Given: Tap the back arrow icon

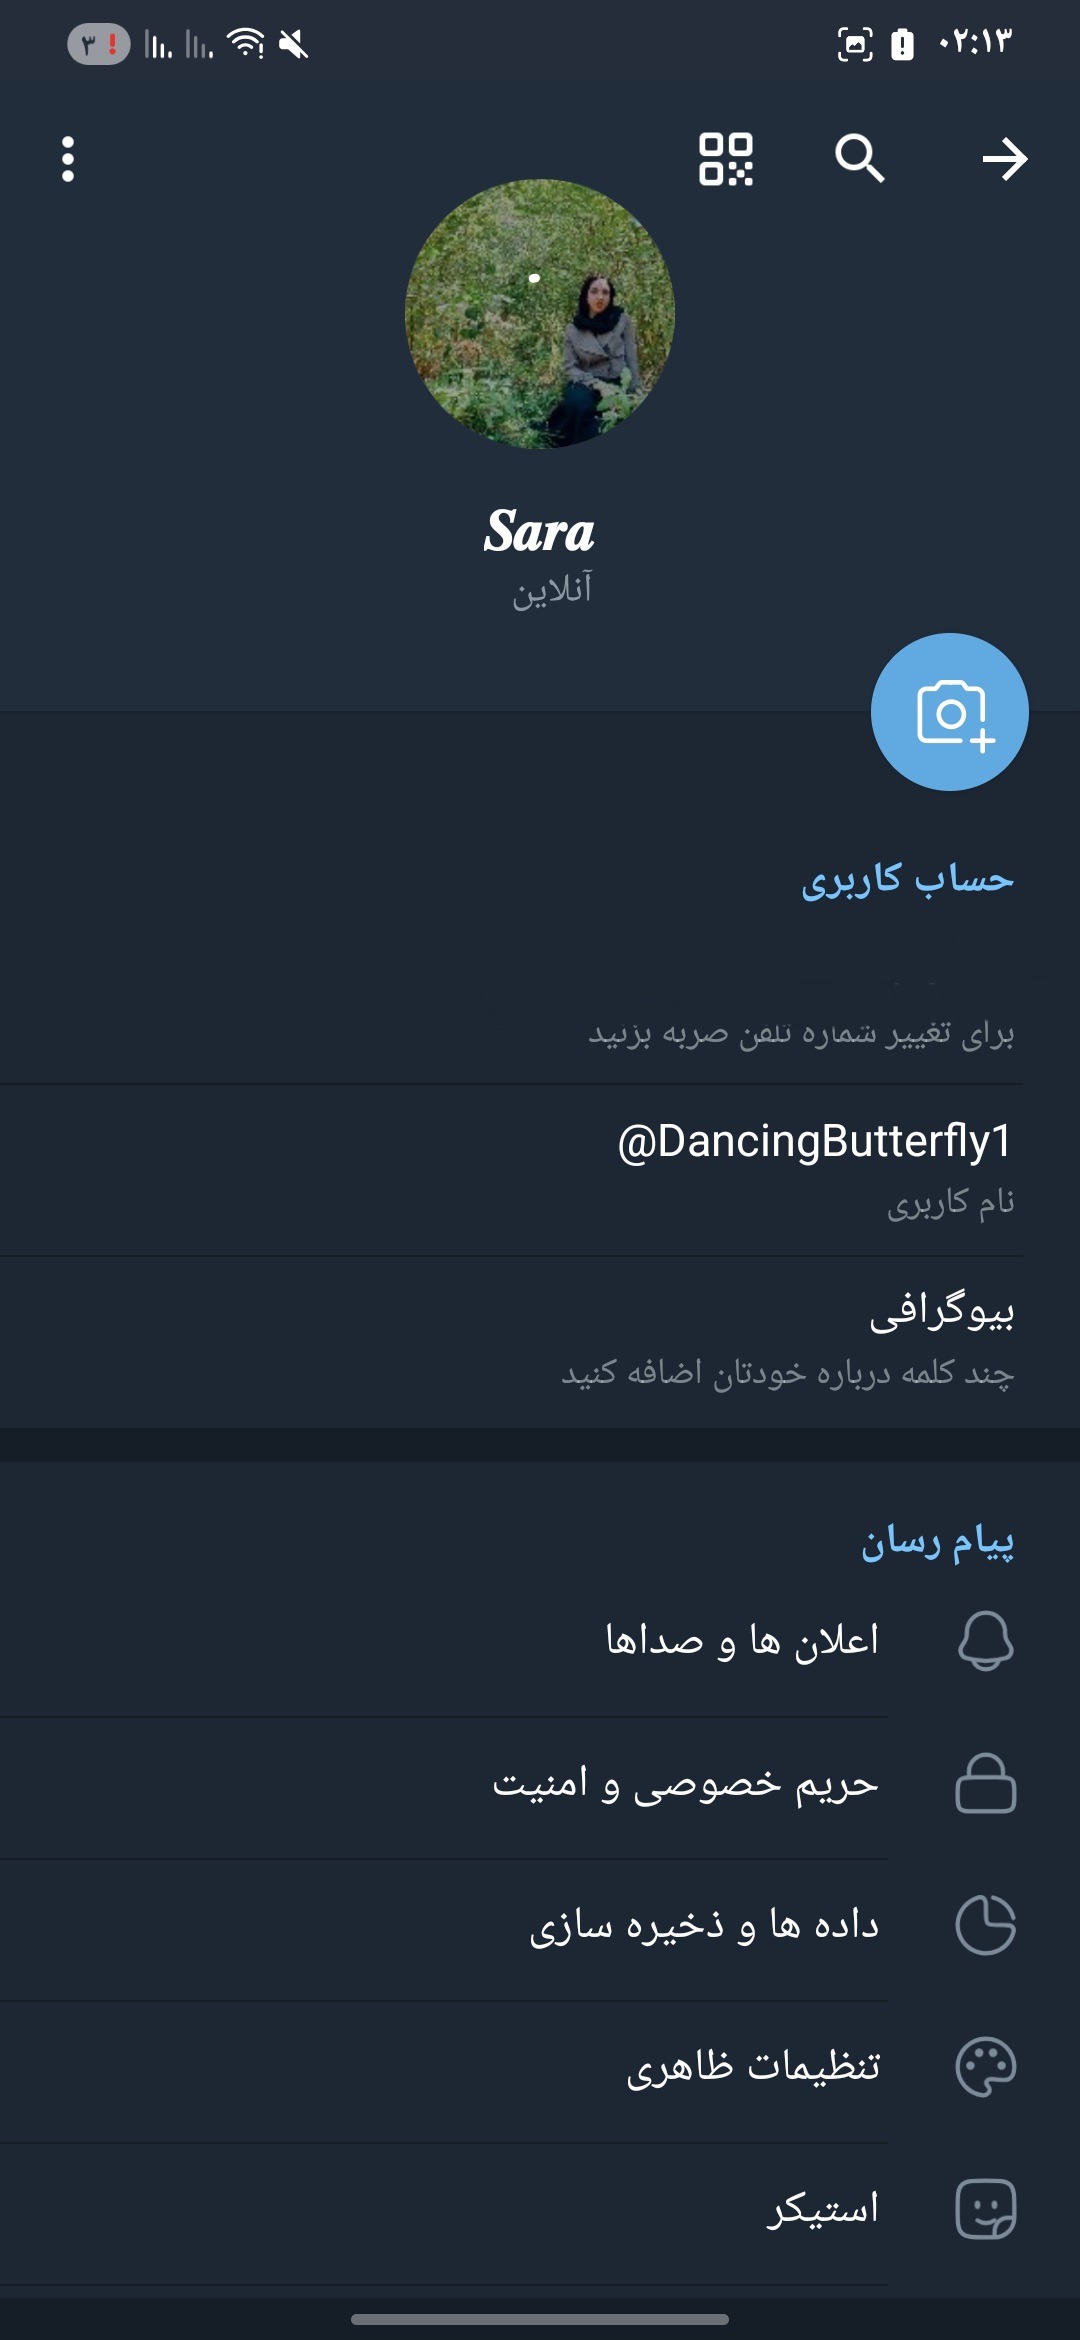Looking at the screenshot, I should point(1004,159).
